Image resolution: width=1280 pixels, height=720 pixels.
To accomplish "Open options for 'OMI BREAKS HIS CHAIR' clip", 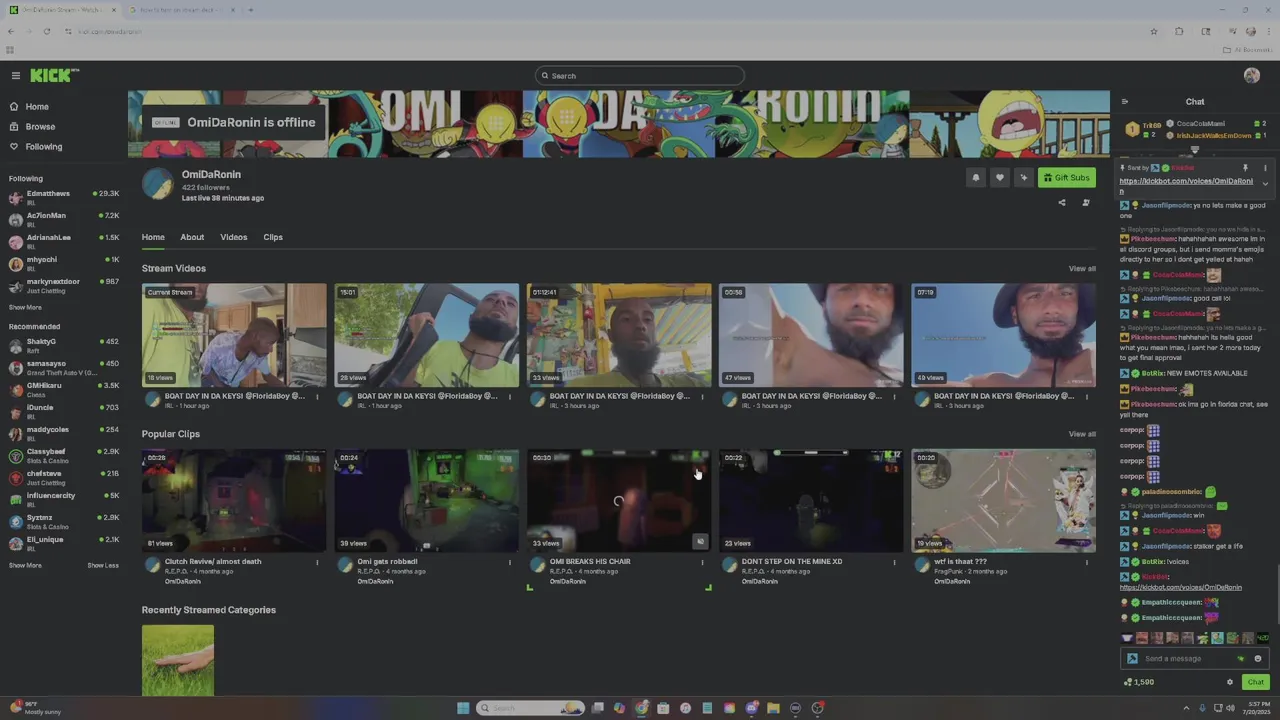I will pyautogui.click(x=702, y=562).
